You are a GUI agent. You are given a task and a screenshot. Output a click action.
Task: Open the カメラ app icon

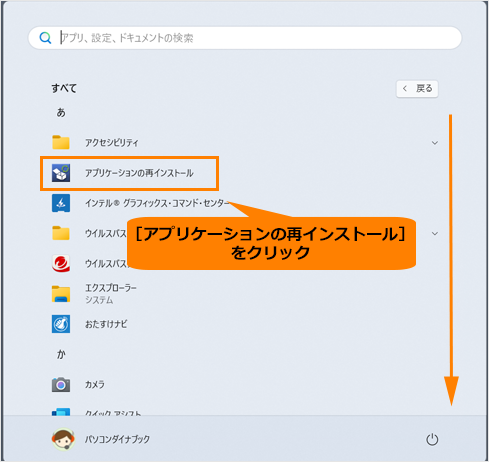(61, 384)
